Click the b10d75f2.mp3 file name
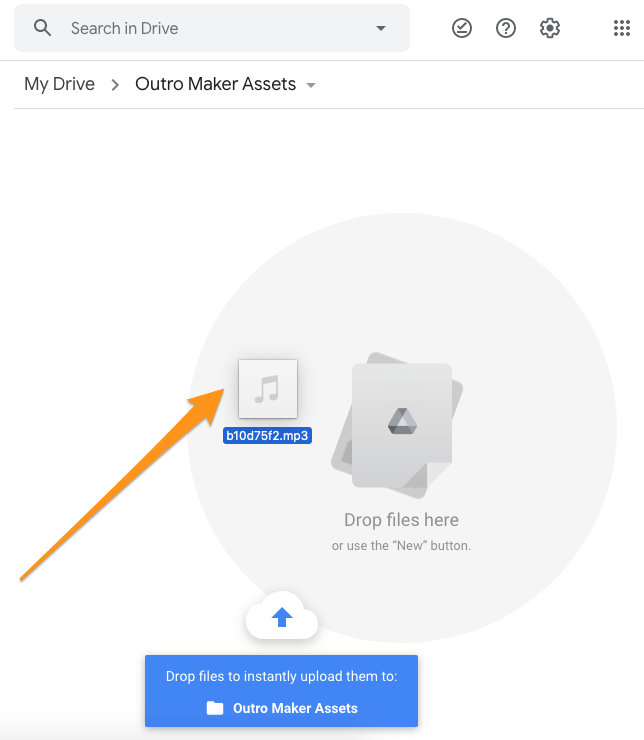The height and width of the screenshot is (740, 644). 267,436
